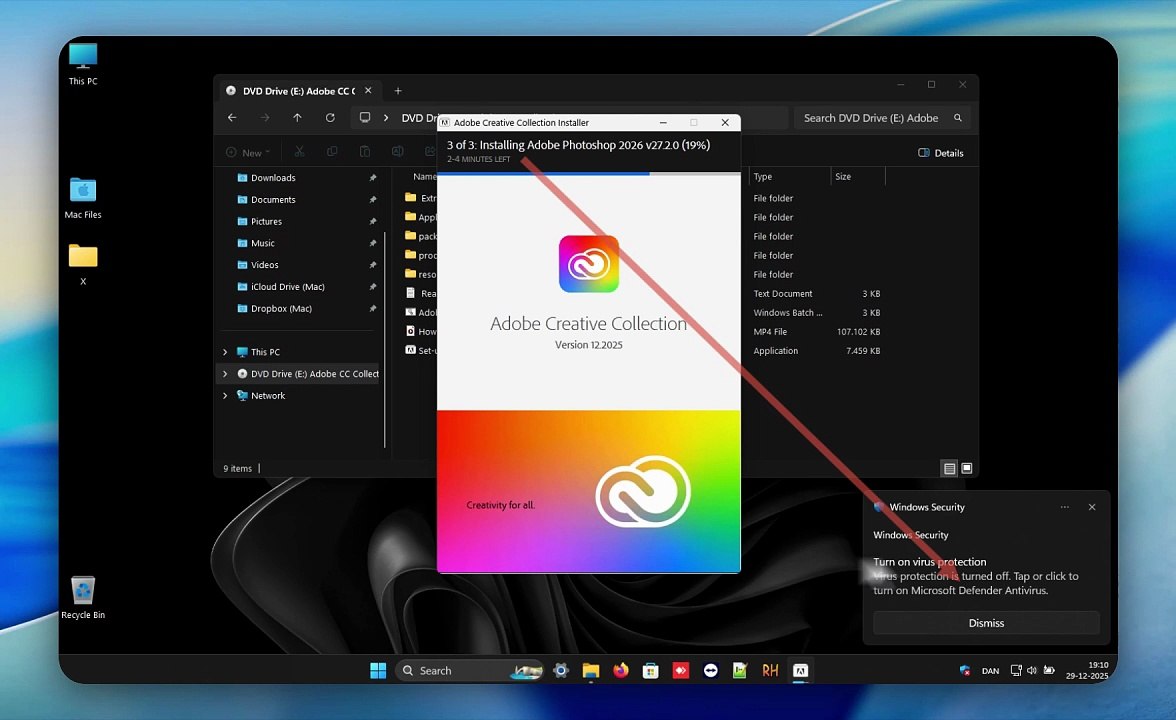Viewport: 1176px width, 720px height.
Task: Click the Refresh button in Explorer toolbar
Action: (330, 118)
